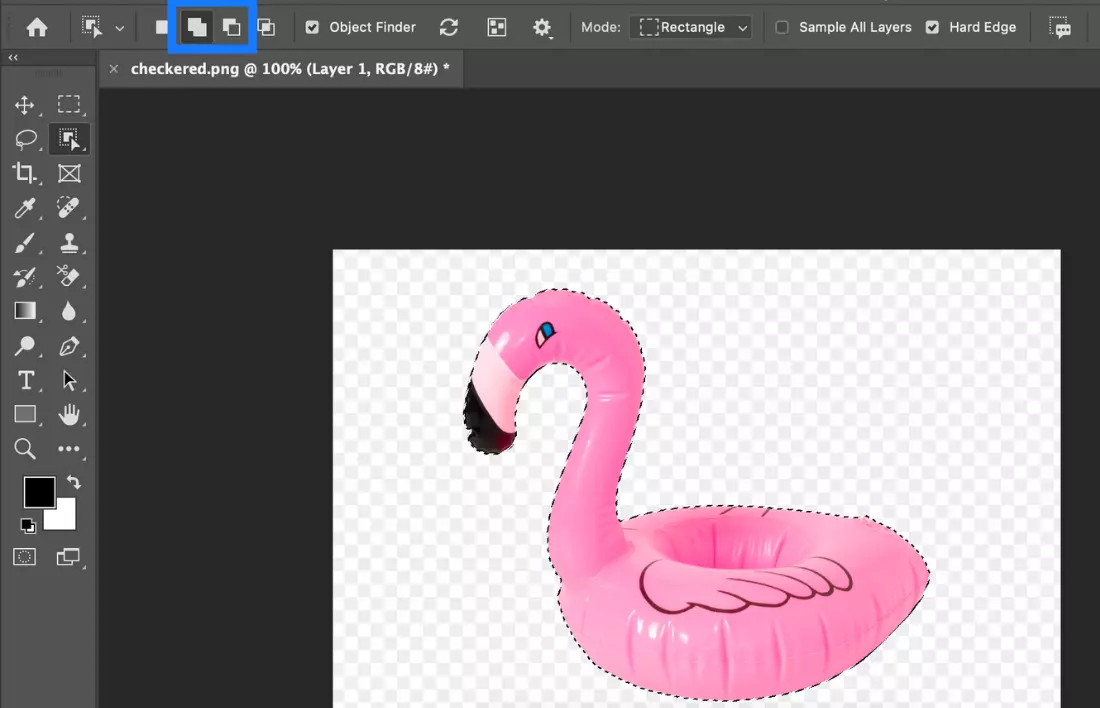The height and width of the screenshot is (708, 1100).
Task: Select the Crop tool
Action: pyautogui.click(x=25, y=173)
